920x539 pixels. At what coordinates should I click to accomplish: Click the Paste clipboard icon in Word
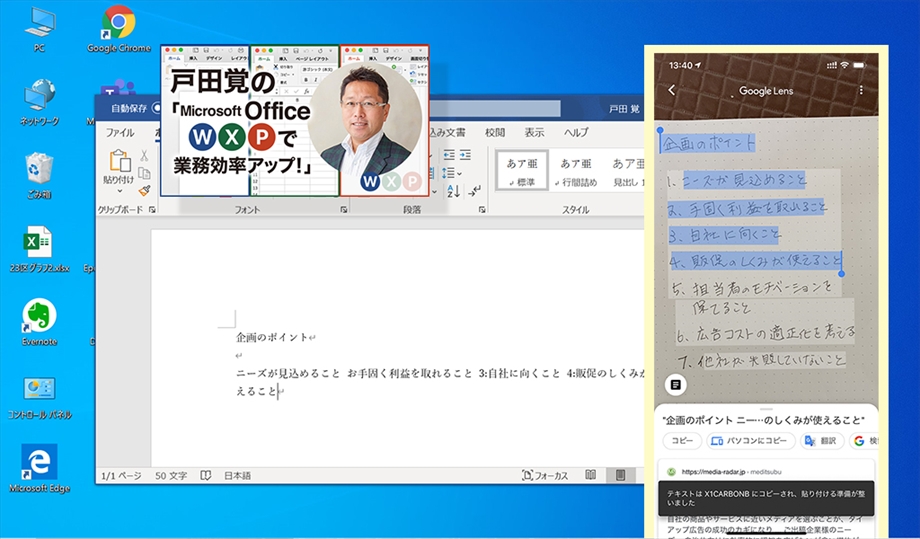point(120,161)
